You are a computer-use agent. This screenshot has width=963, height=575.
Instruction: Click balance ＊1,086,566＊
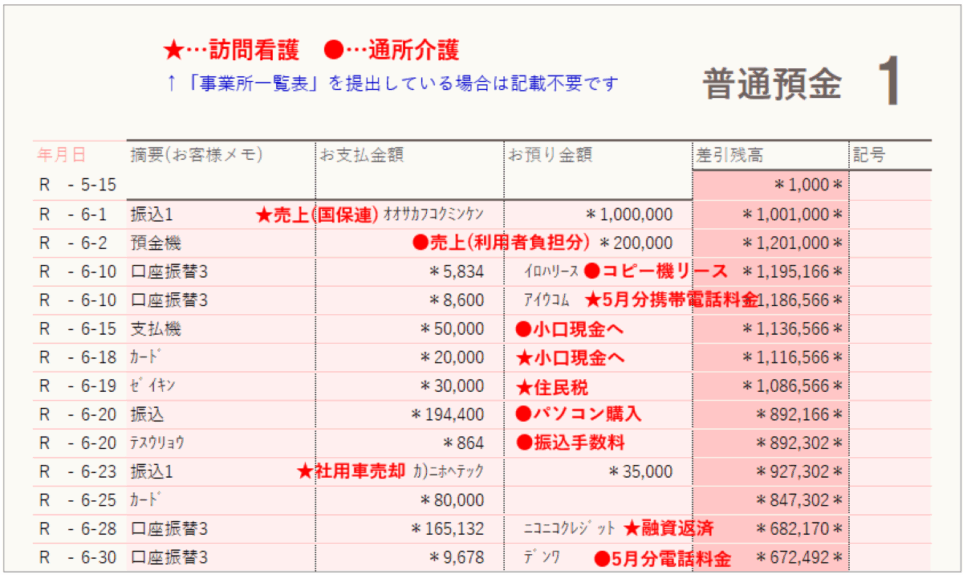point(792,386)
